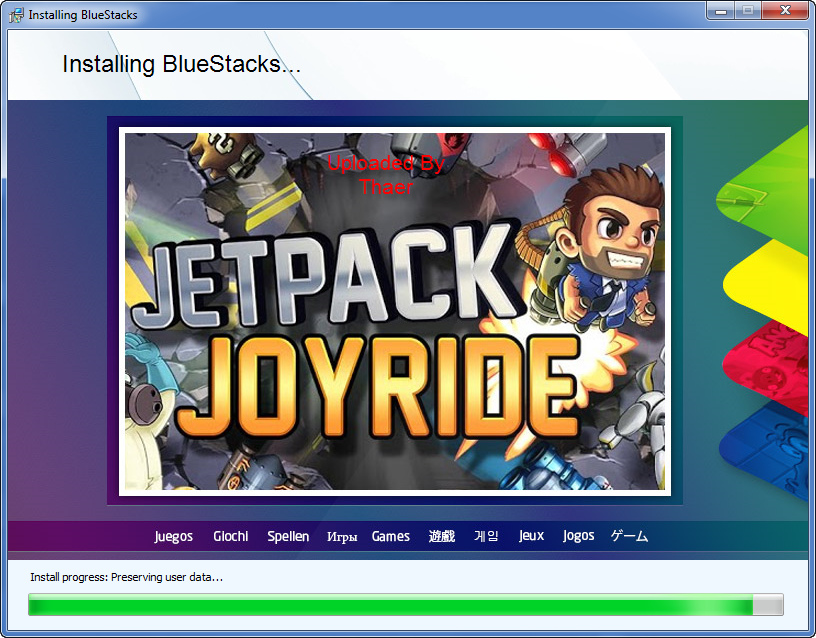Image resolution: width=816 pixels, height=638 pixels.
Task: Click the Japanese 'ゲーム' label
Action: 629,536
